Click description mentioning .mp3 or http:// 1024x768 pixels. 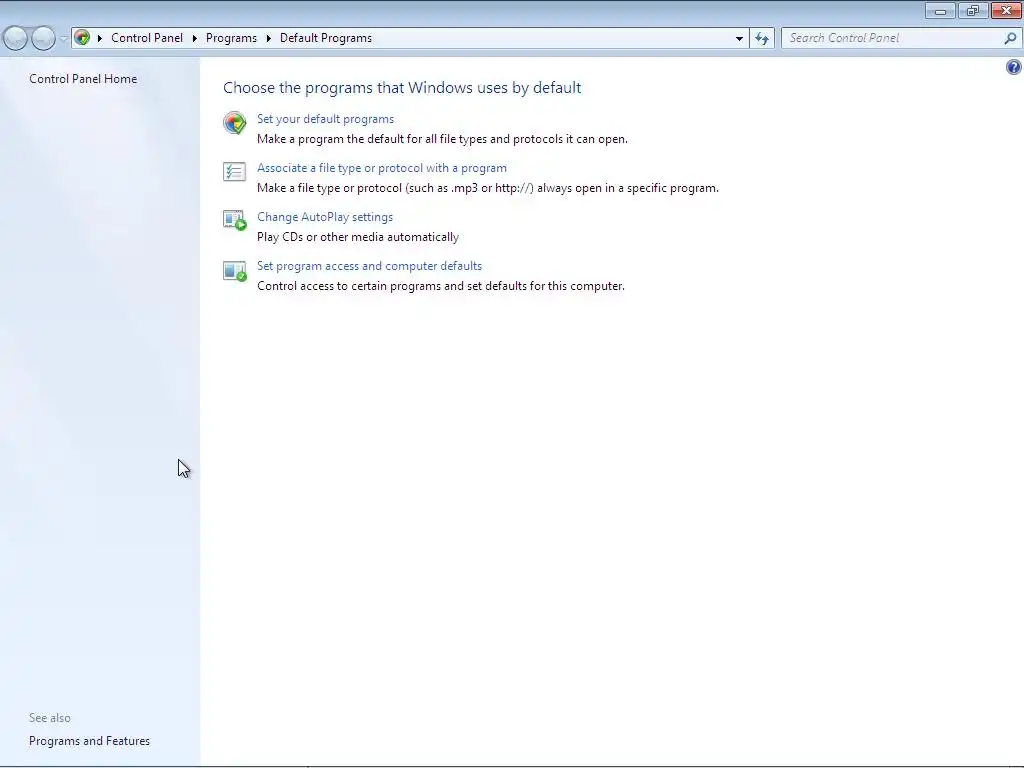pyautogui.click(x=488, y=188)
